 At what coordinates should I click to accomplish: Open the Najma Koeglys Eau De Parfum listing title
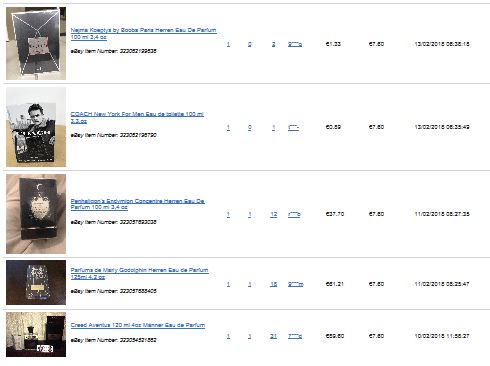(143, 33)
